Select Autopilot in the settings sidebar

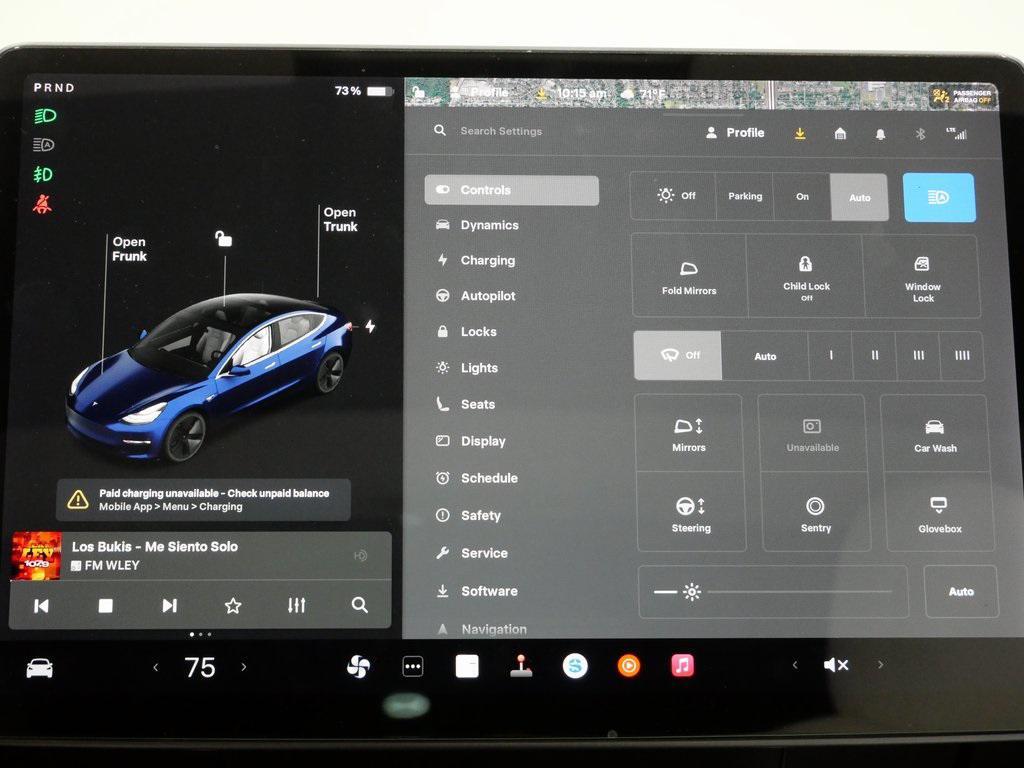pyautogui.click(x=487, y=296)
